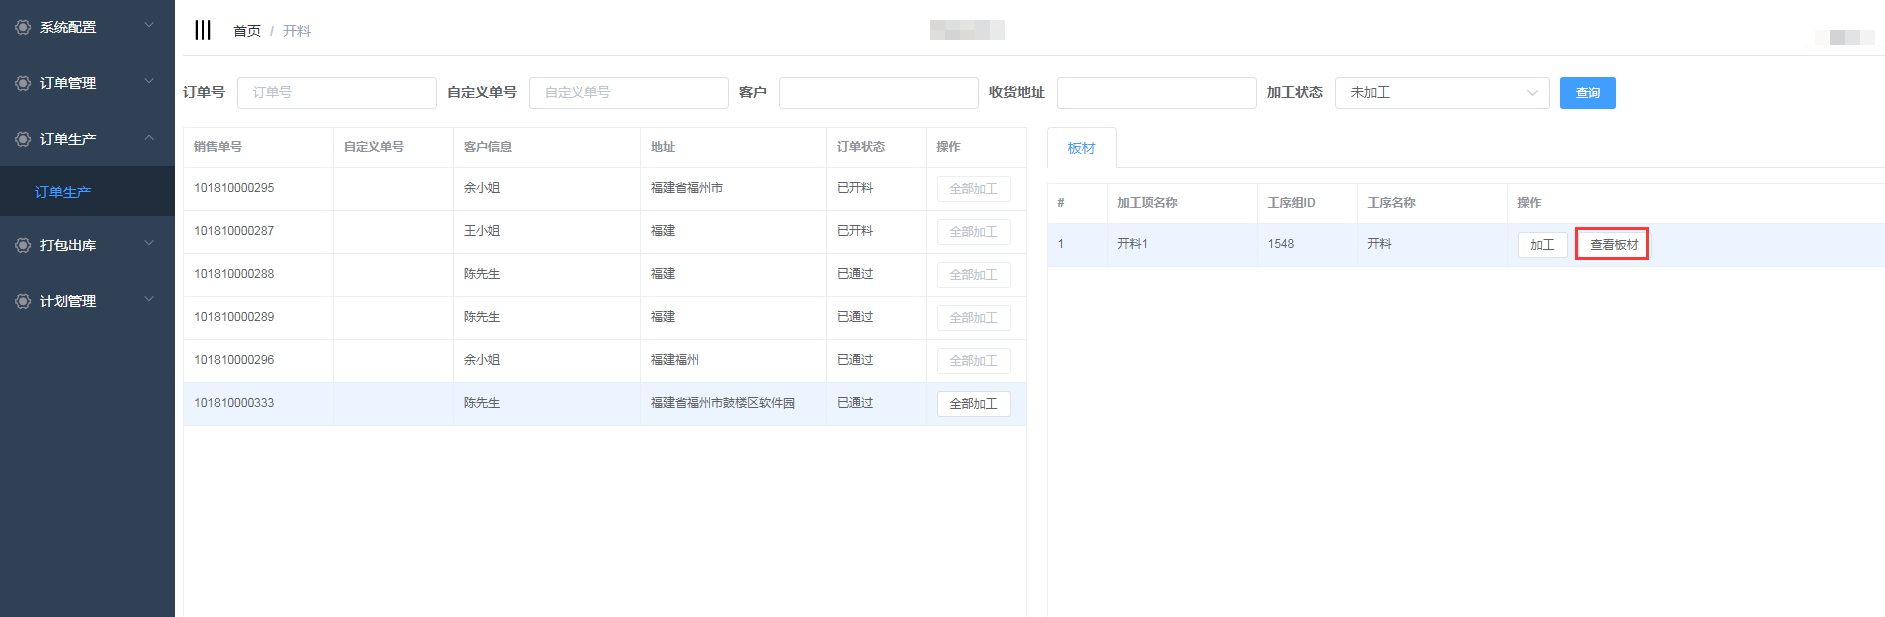
Task: Click the 打包出库 sidebar icon
Action: tap(23, 245)
